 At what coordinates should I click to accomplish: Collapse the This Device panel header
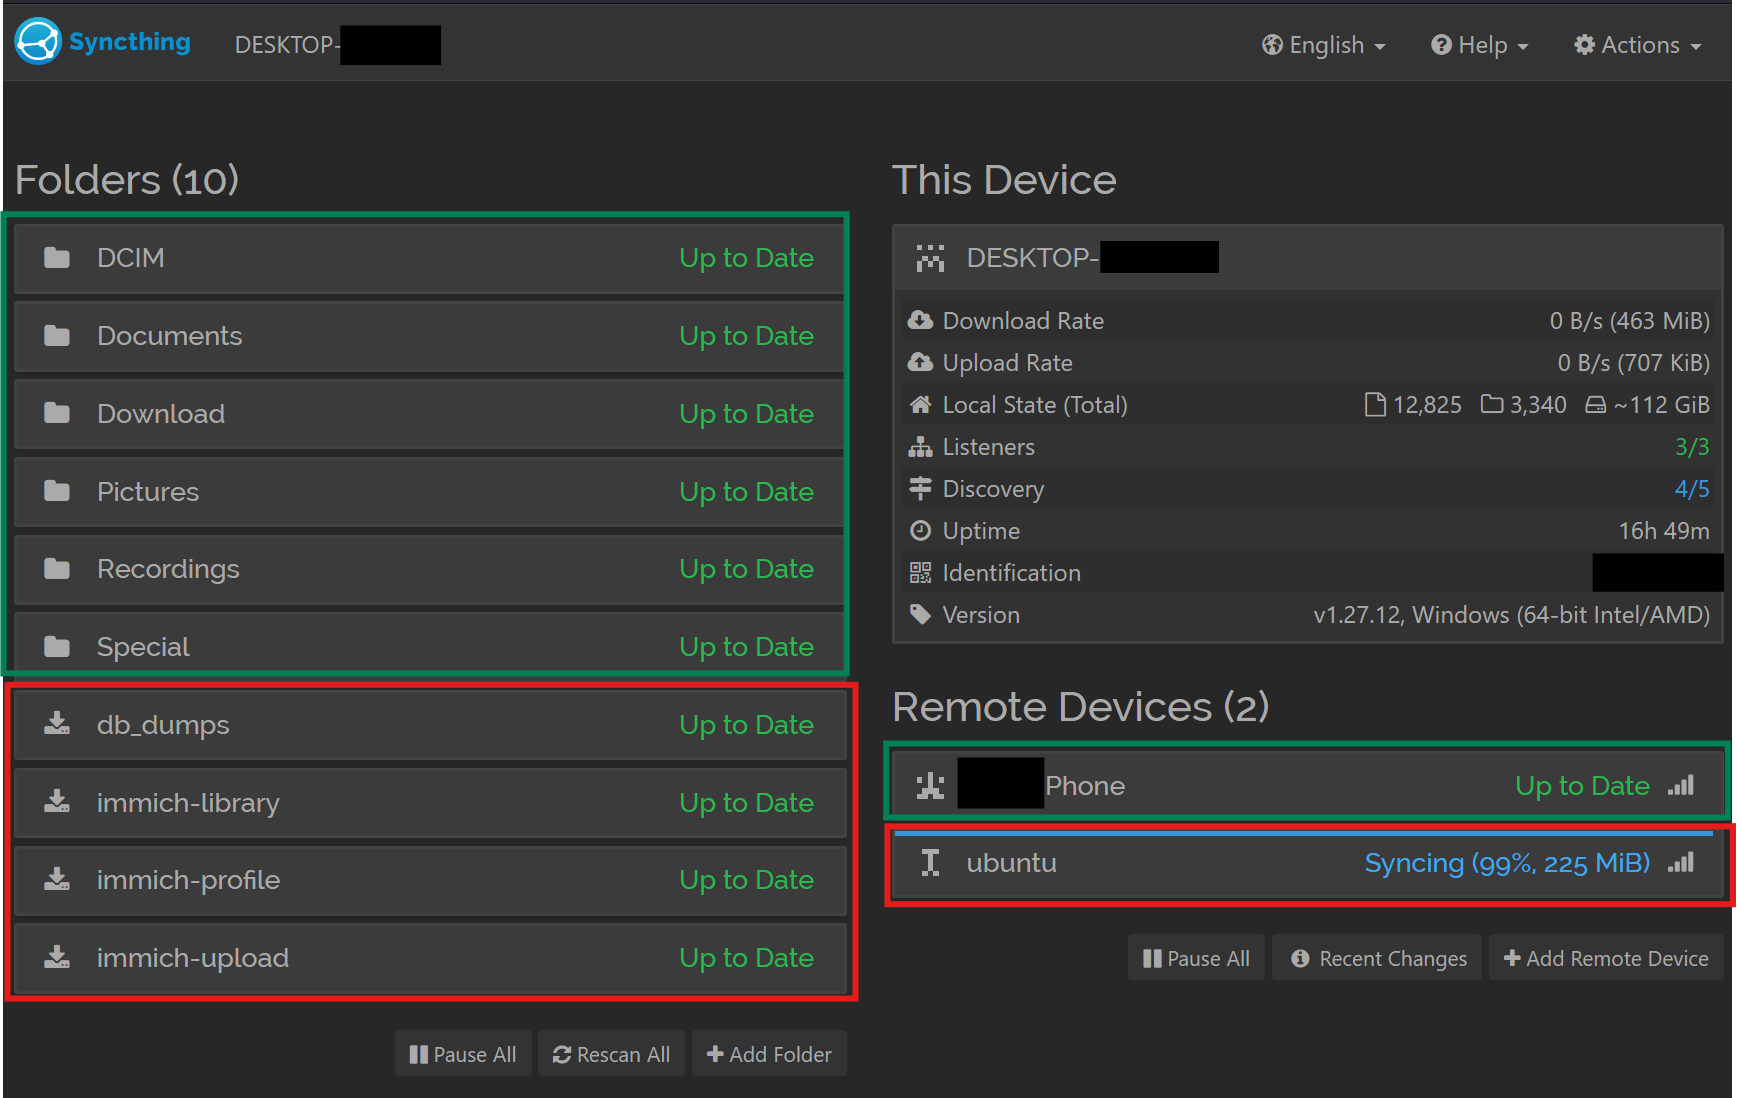[x=1307, y=258]
